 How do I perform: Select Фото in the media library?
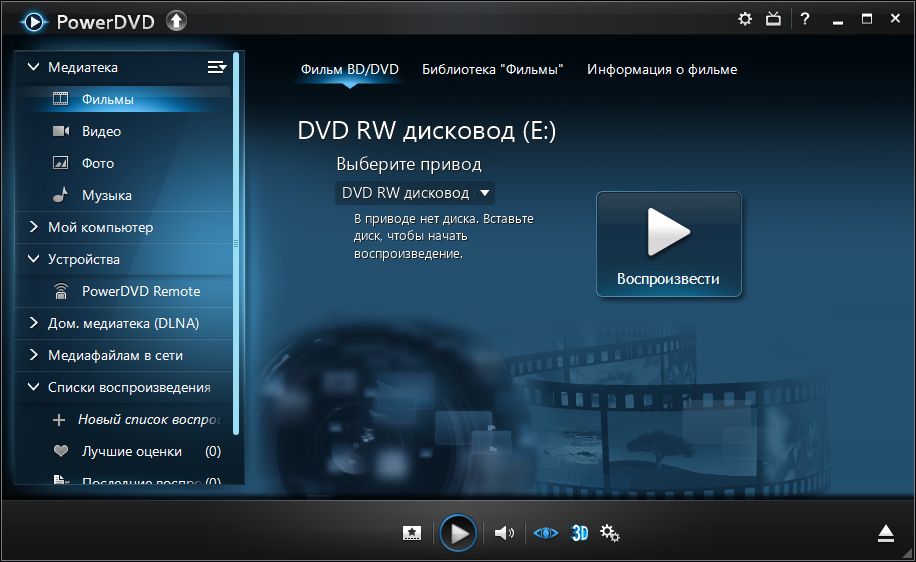coord(123,163)
